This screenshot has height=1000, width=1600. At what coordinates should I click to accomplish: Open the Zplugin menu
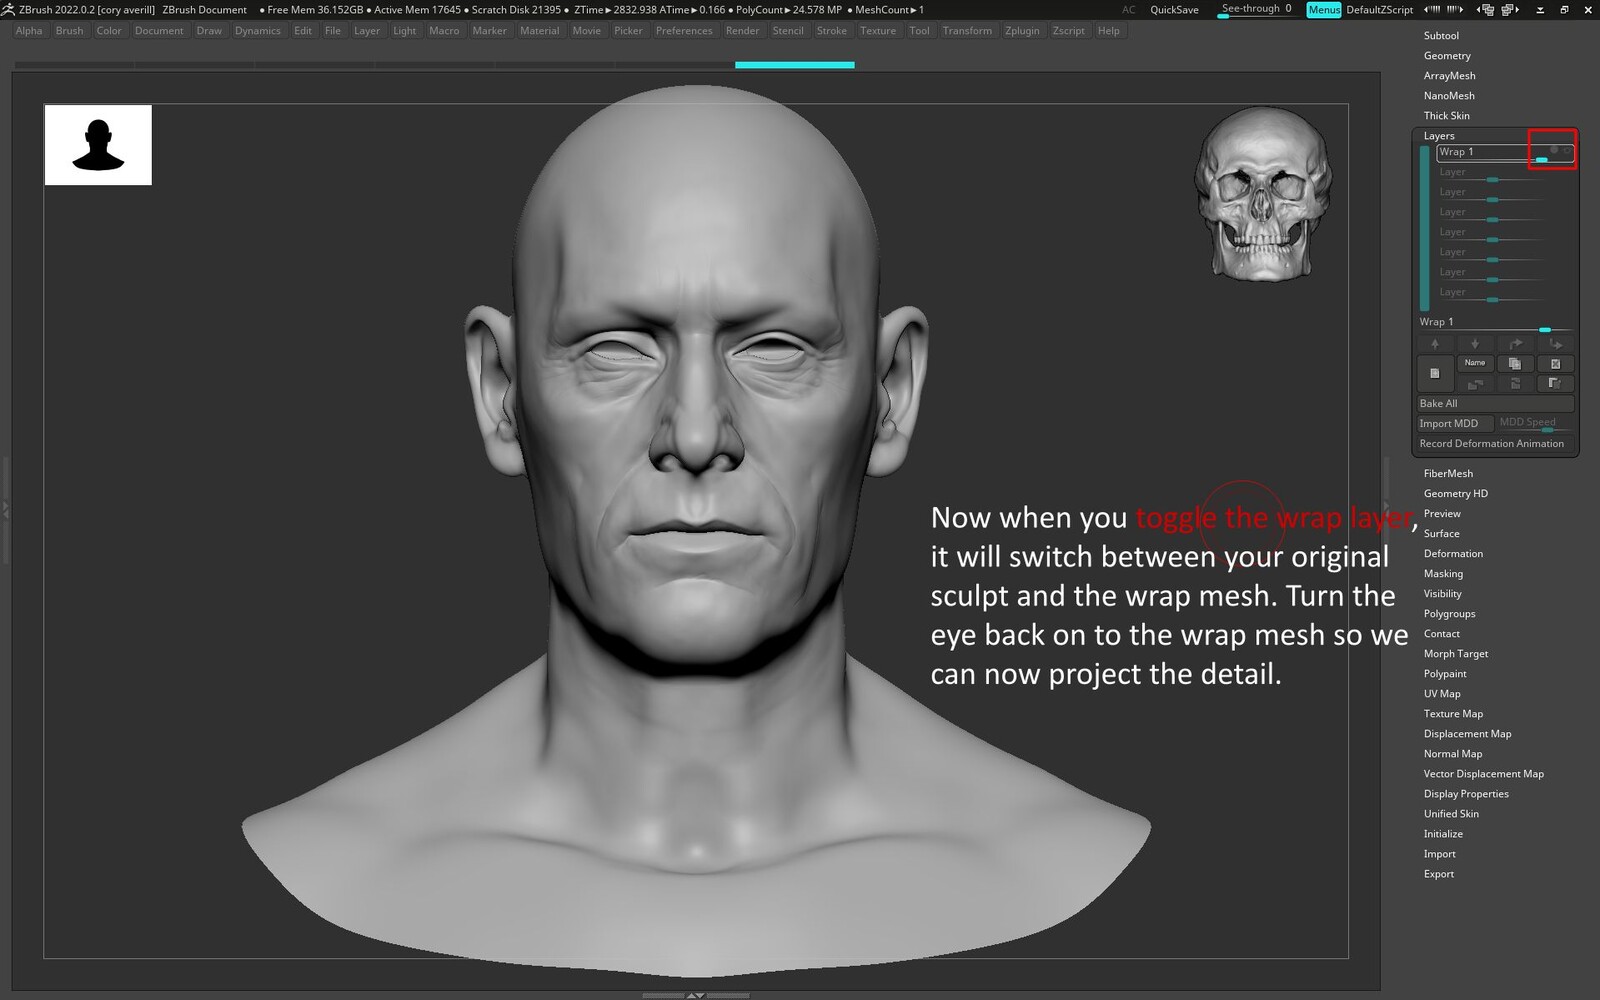point(1022,31)
